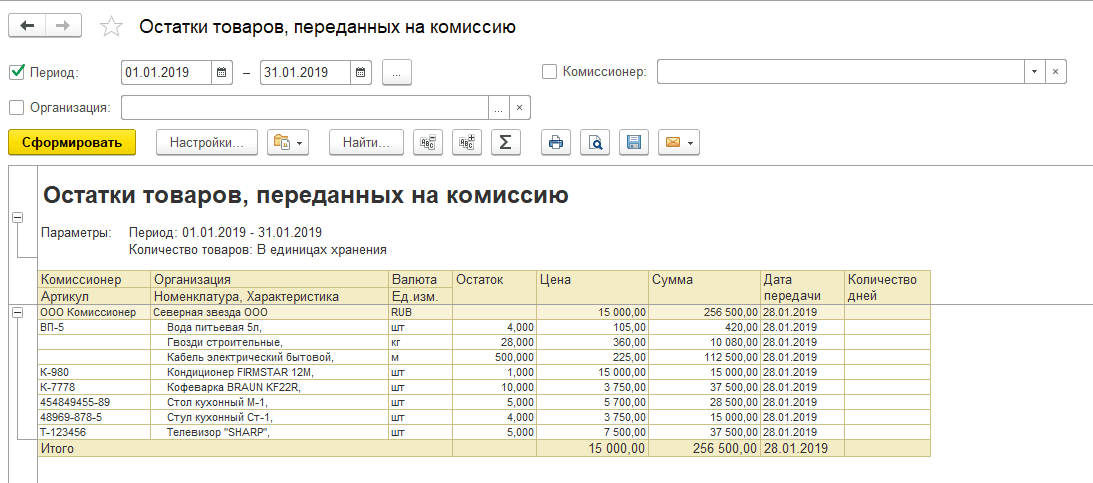This screenshot has width=1093, height=483.
Task: Expand all report groups icon
Action: (466, 143)
